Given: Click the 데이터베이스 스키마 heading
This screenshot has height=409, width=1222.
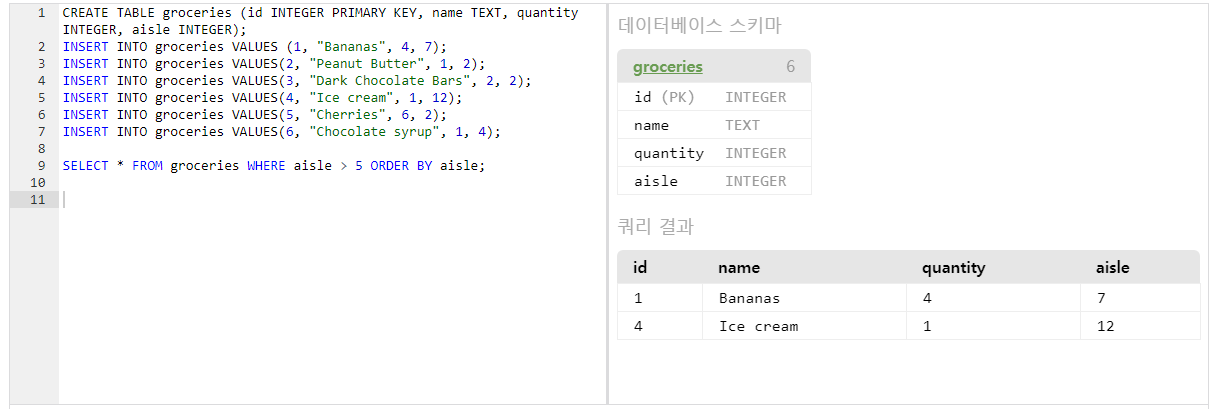Looking at the screenshot, I should click(x=700, y=26).
